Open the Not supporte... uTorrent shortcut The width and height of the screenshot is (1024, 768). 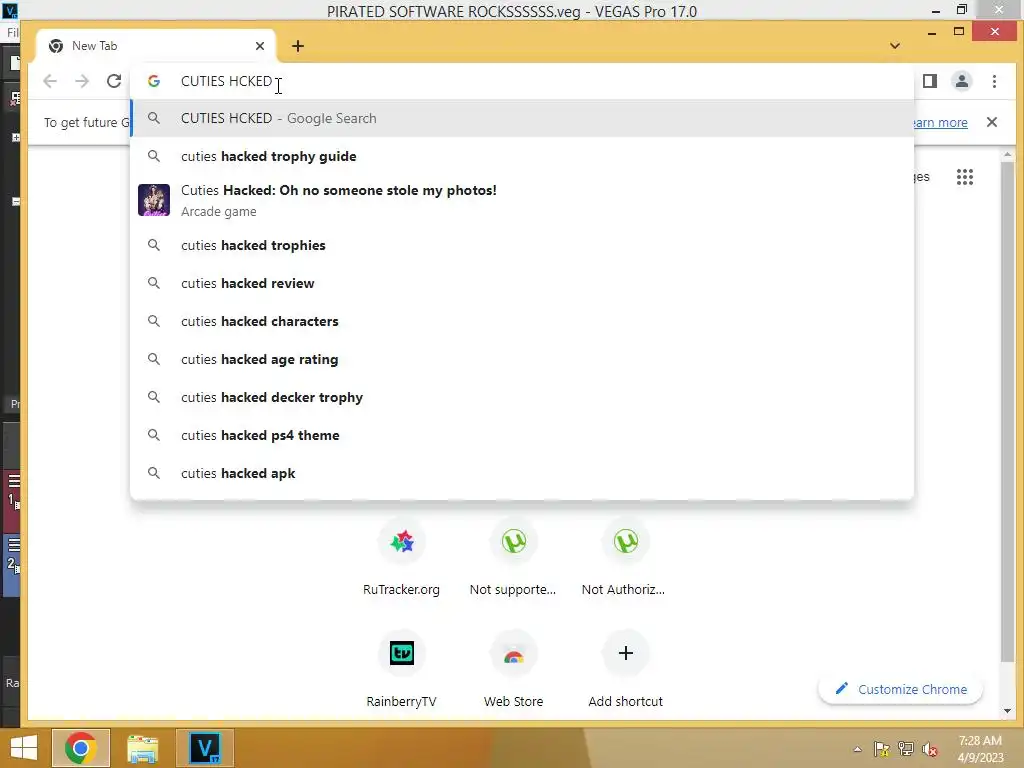513,556
